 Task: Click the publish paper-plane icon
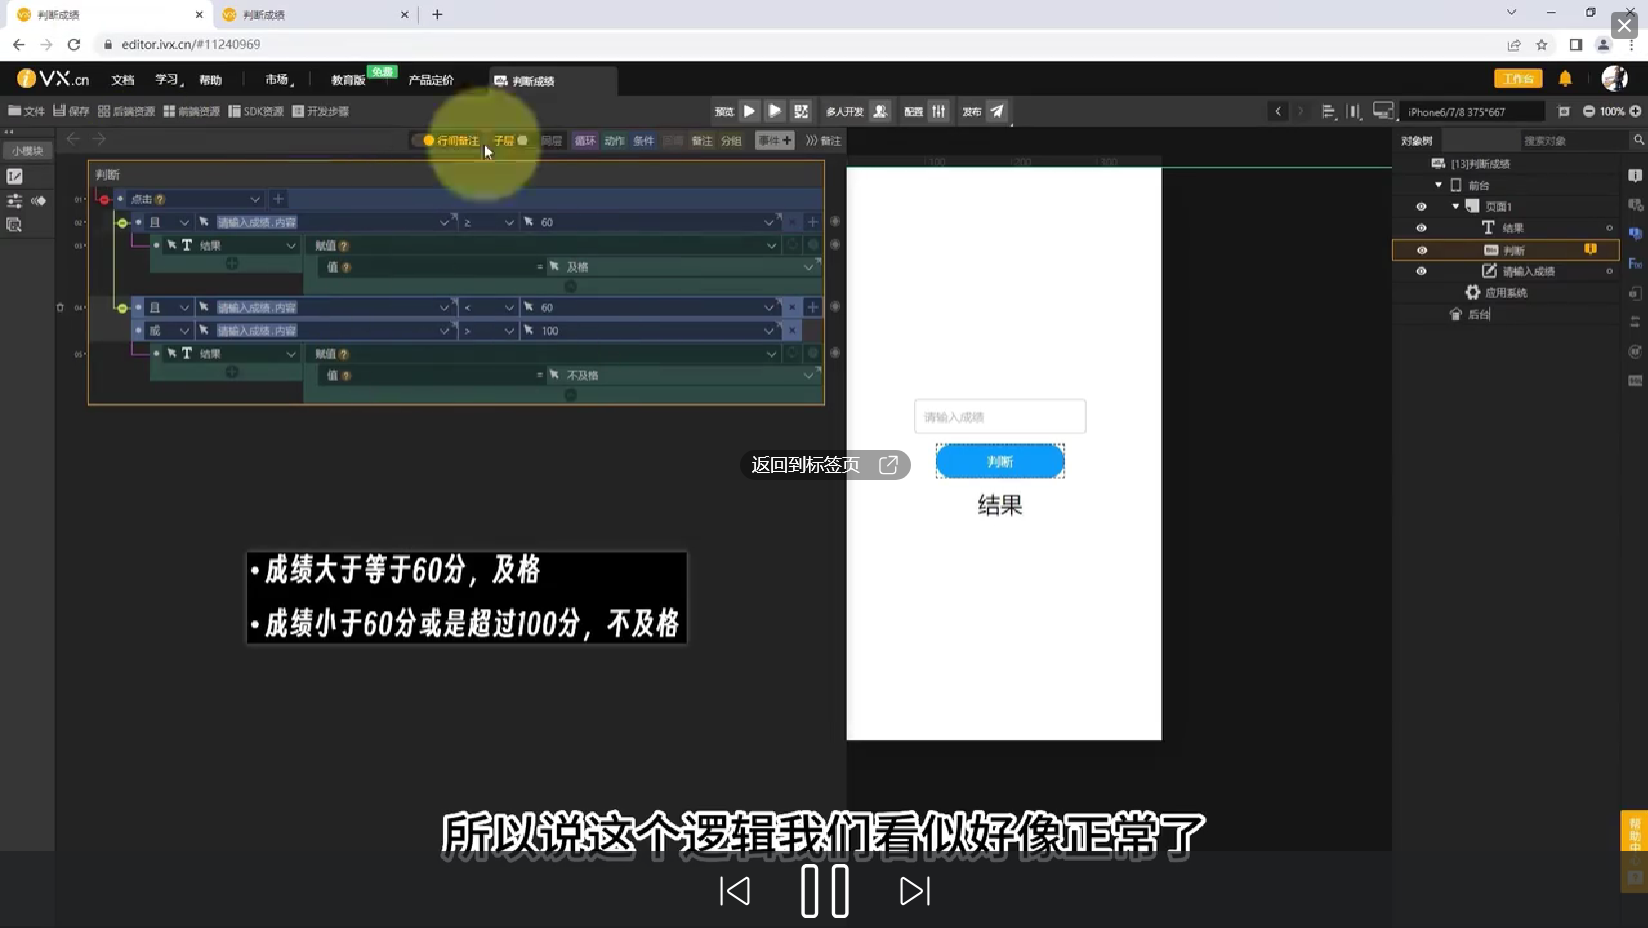pos(997,111)
